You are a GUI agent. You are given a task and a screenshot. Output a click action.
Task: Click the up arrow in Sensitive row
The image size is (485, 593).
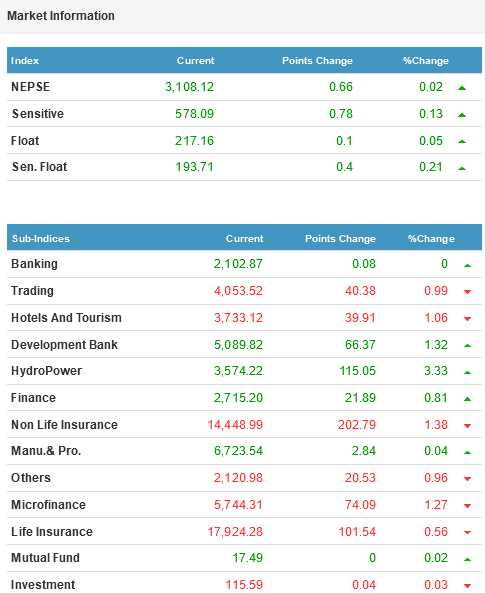pyautogui.click(x=462, y=115)
